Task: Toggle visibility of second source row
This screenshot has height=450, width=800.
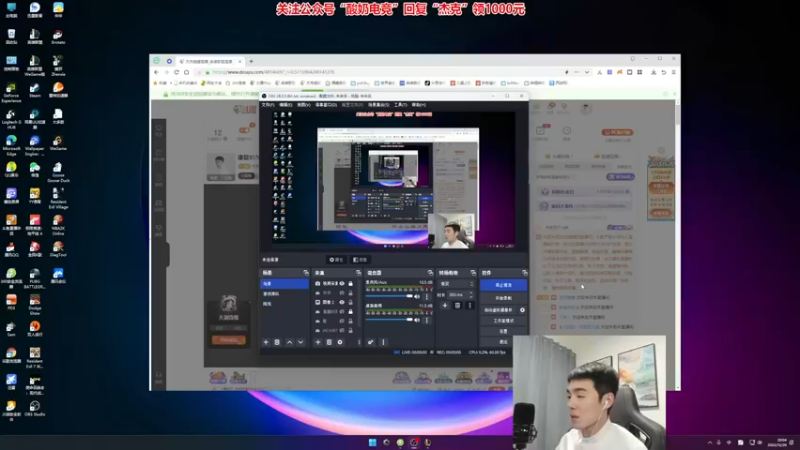Action: pyautogui.click(x=342, y=293)
